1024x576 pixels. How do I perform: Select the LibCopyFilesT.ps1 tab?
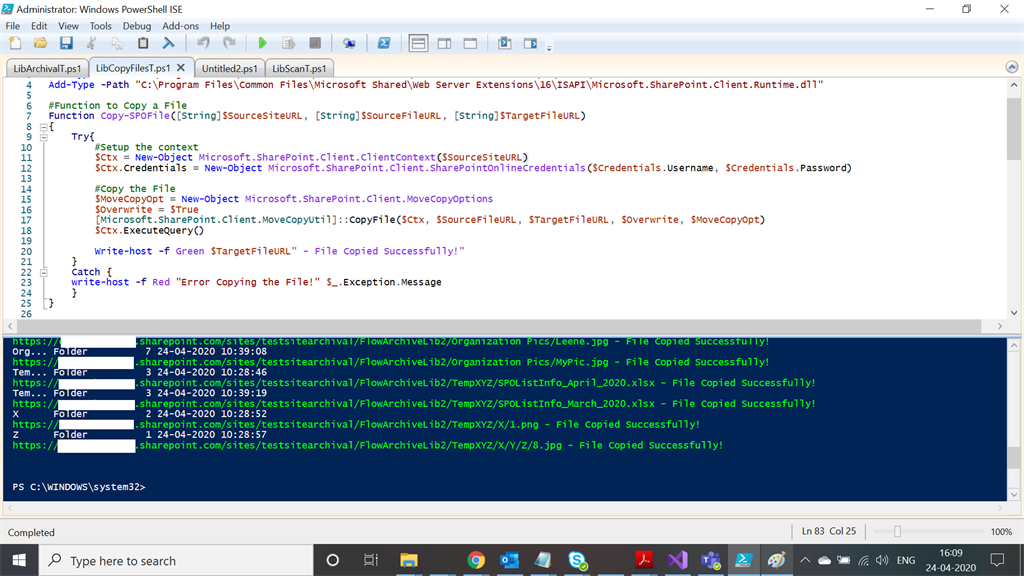[x=133, y=67]
